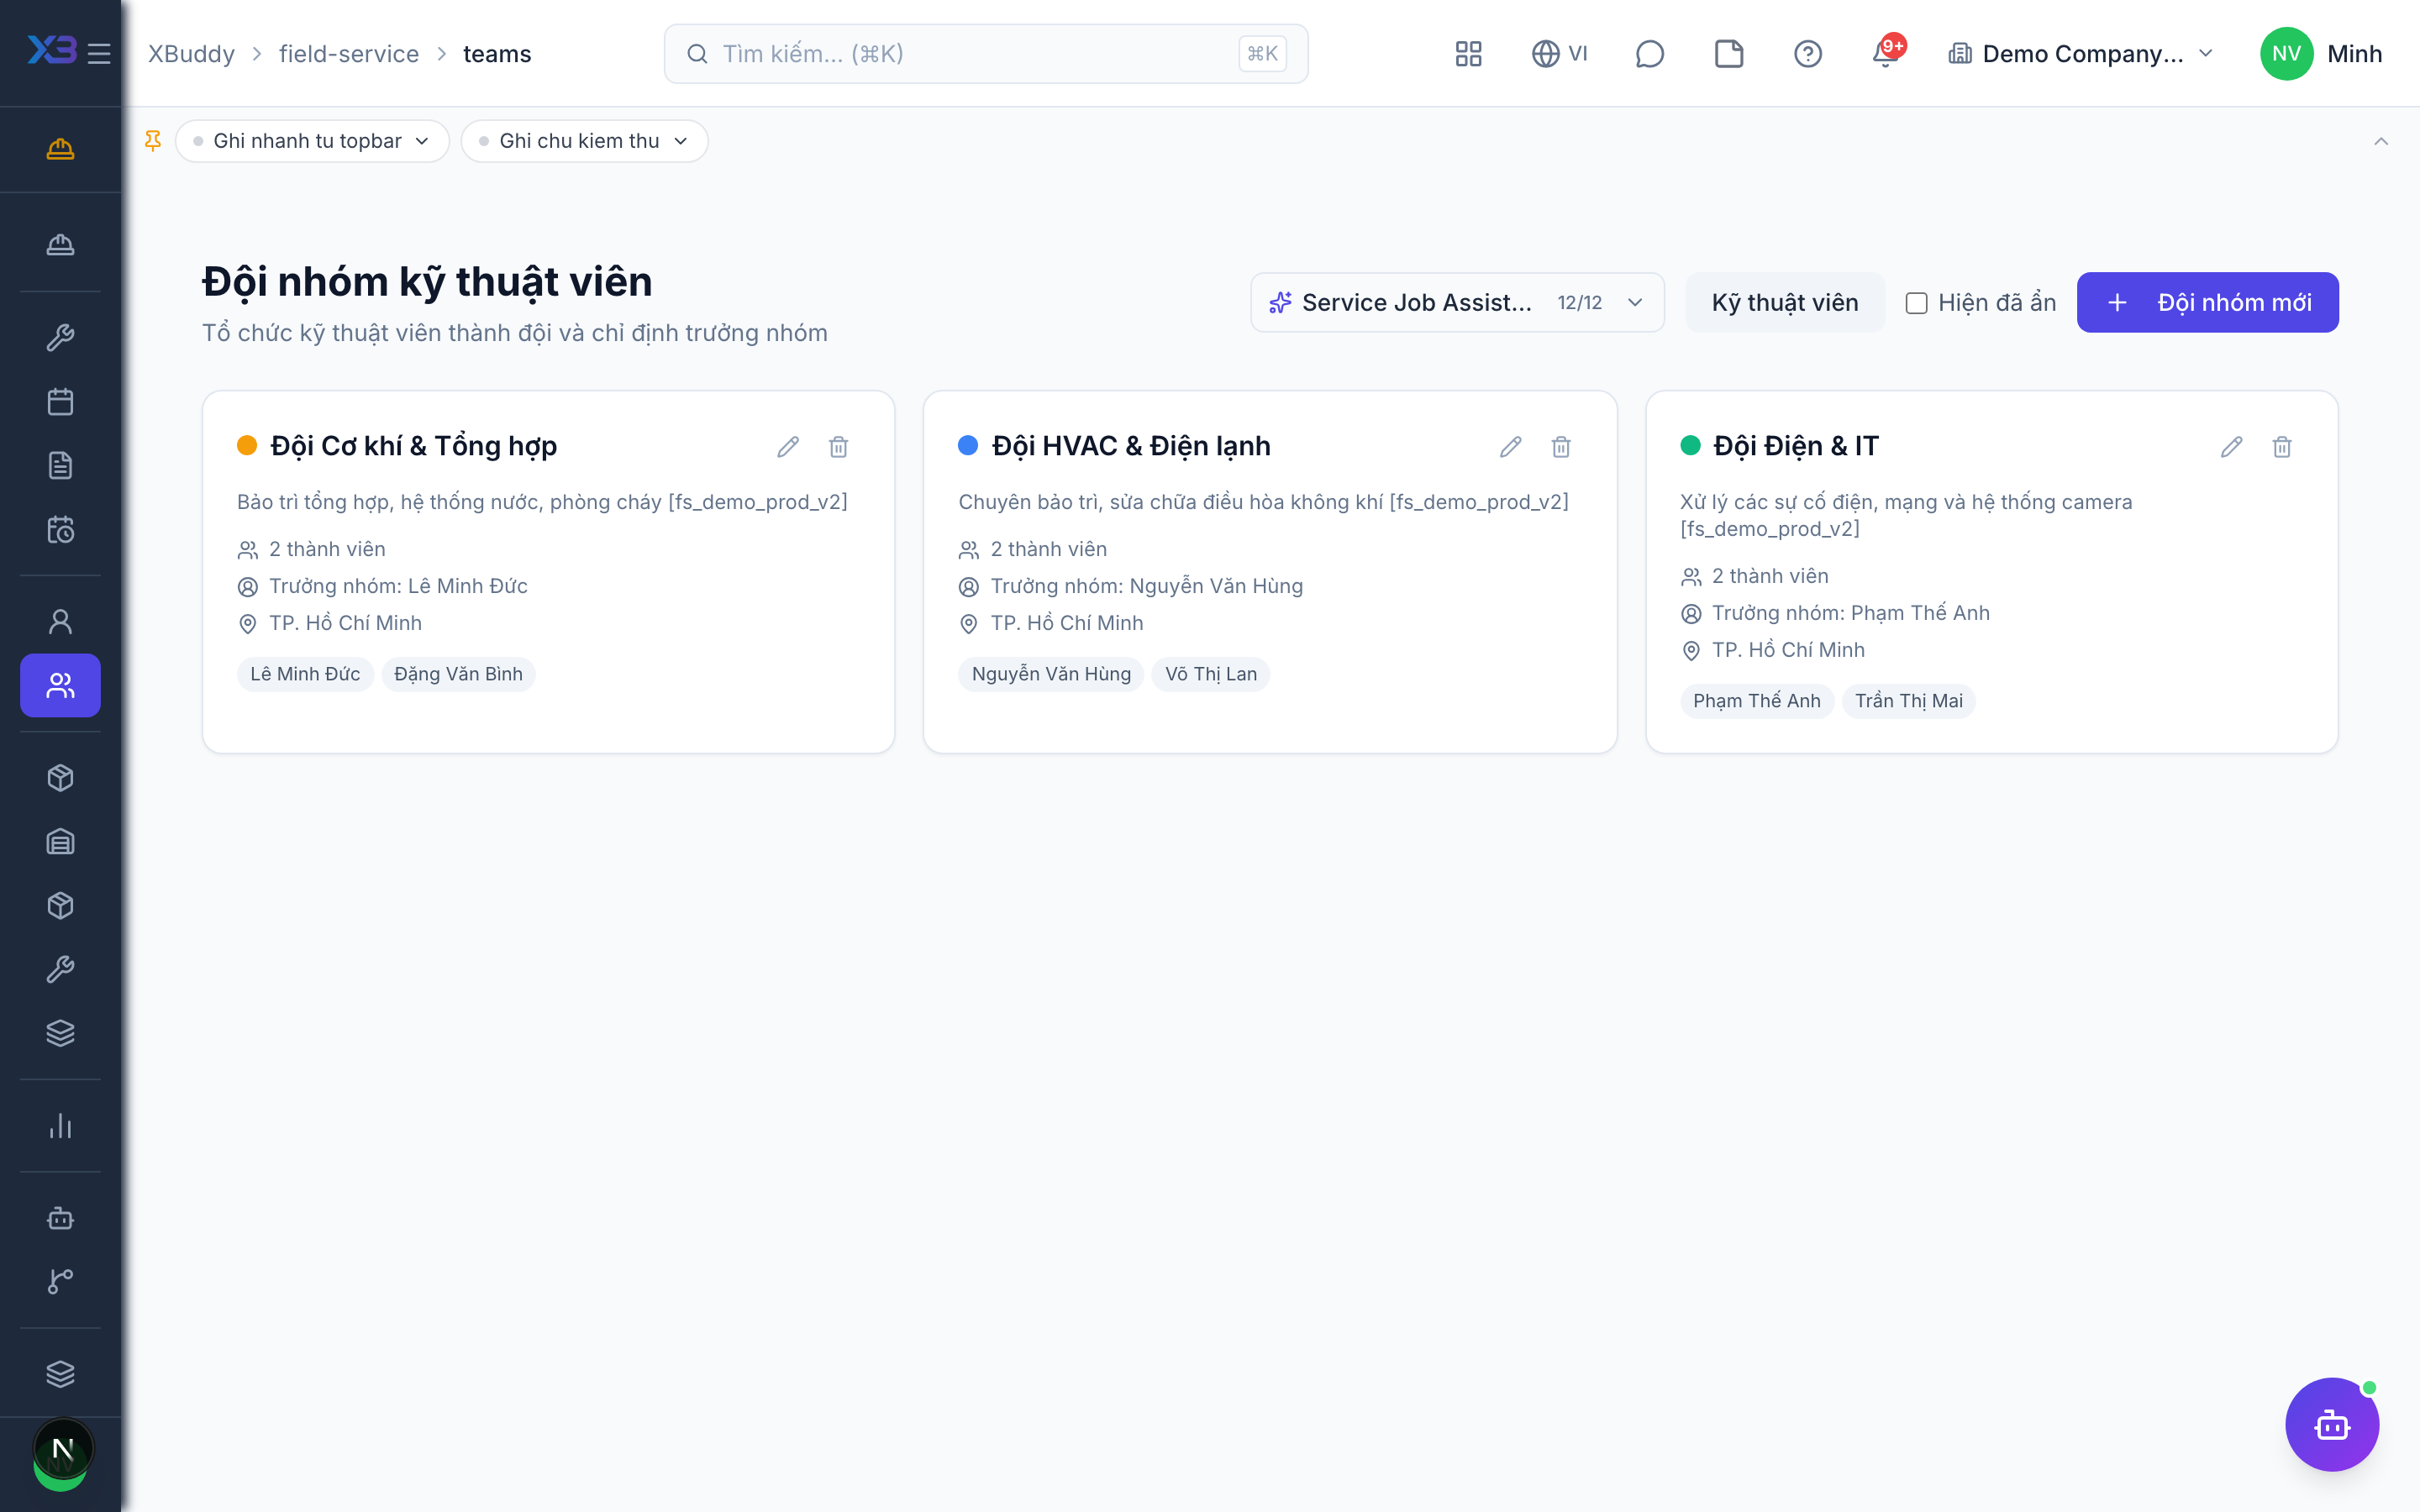The height and width of the screenshot is (1512, 2420).
Task: Click the Lê Minh Đức member chip
Action: pyautogui.click(x=305, y=674)
